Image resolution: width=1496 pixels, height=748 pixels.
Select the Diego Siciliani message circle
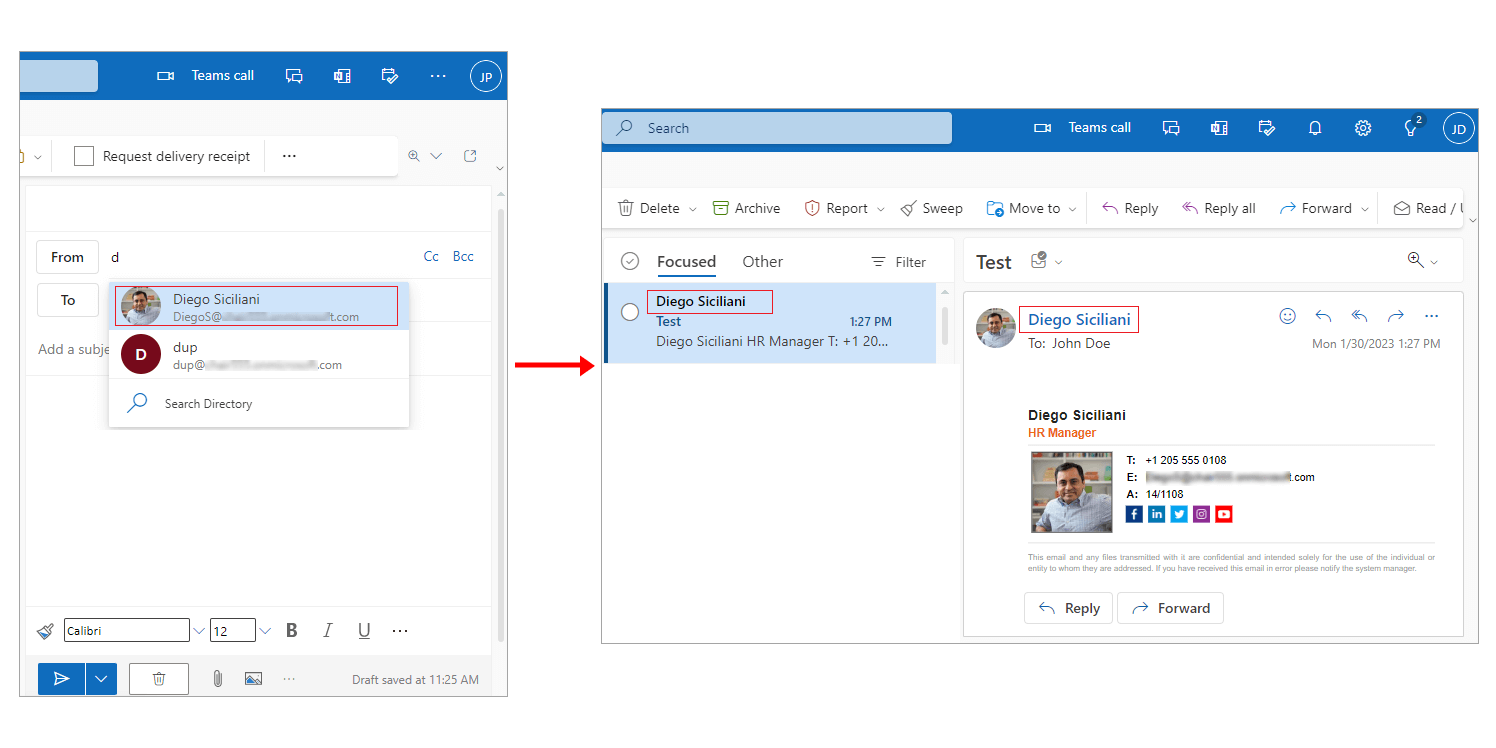630,312
